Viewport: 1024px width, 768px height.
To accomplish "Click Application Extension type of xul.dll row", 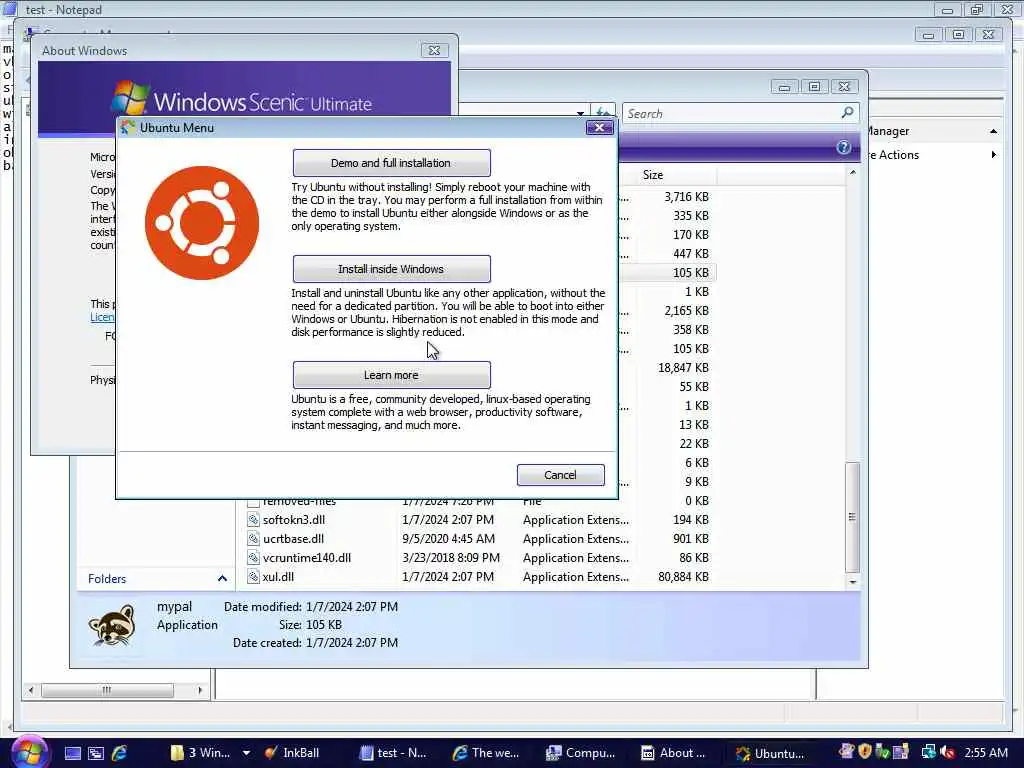I will 576,577.
